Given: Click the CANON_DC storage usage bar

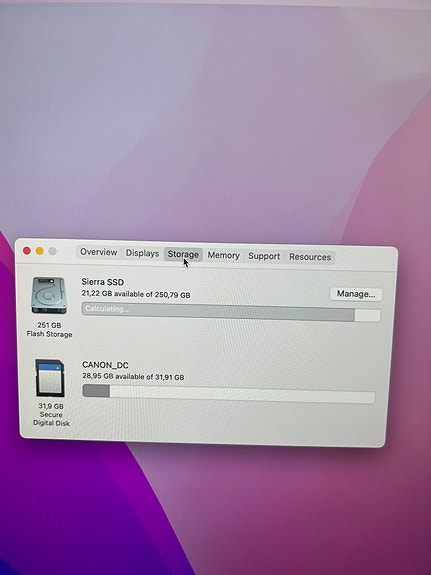Looking at the screenshot, I should (x=229, y=393).
